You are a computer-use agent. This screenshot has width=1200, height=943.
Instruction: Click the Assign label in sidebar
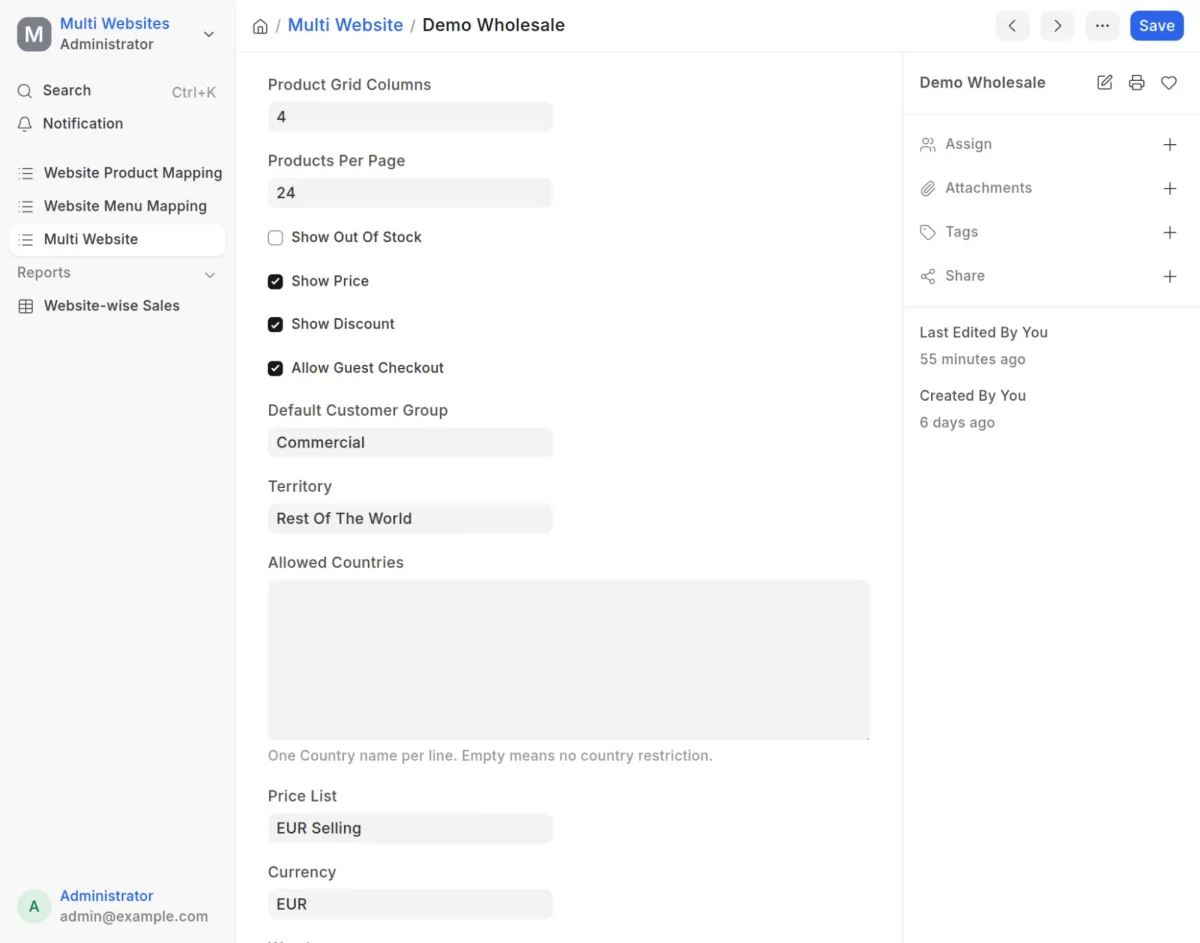pos(968,144)
